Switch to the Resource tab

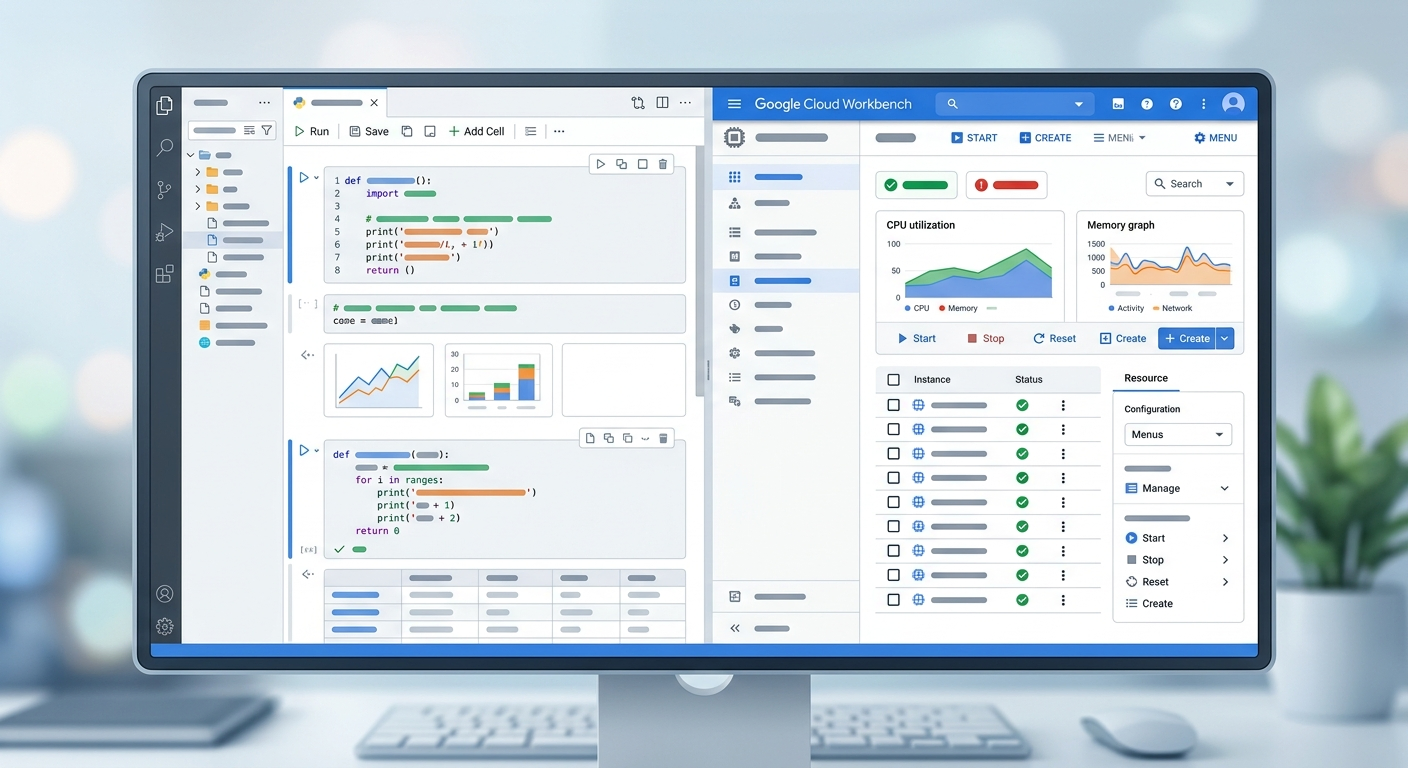click(x=1146, y=378)
